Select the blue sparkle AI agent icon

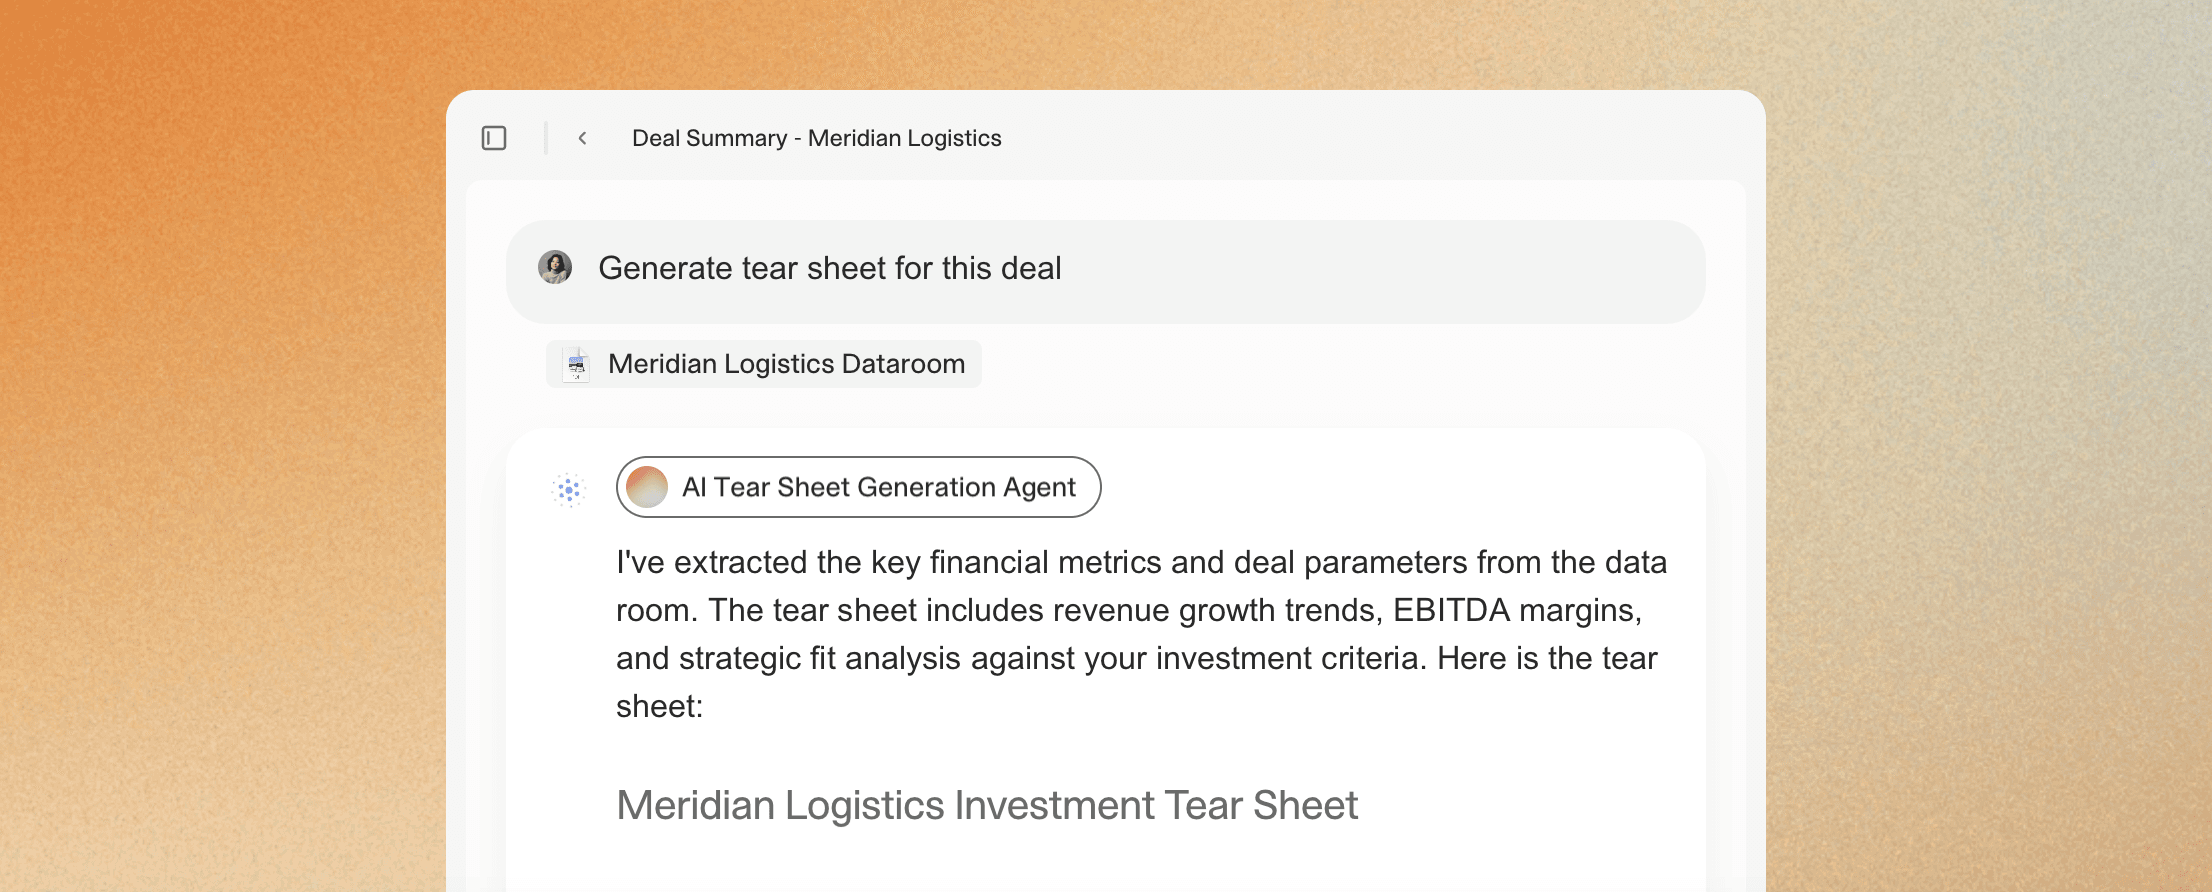point(568,487)
